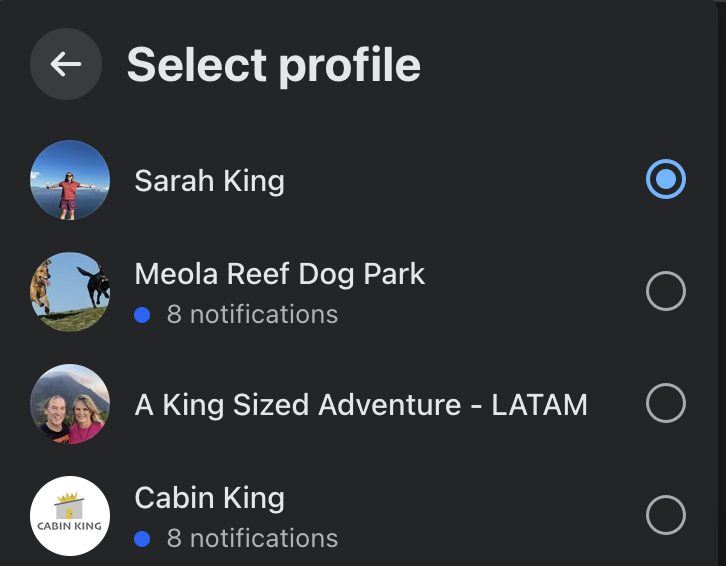The image size is (726, 566).
Task: Click the Meola Reef Dog Park name
Action: [x=280, y=274]
